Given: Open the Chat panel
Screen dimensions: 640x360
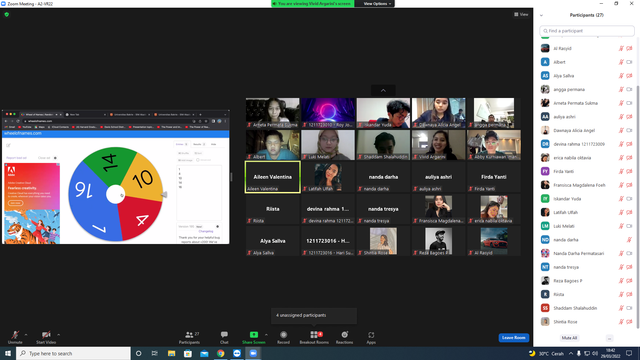Looking at the screenshot, I should point(224,337).
